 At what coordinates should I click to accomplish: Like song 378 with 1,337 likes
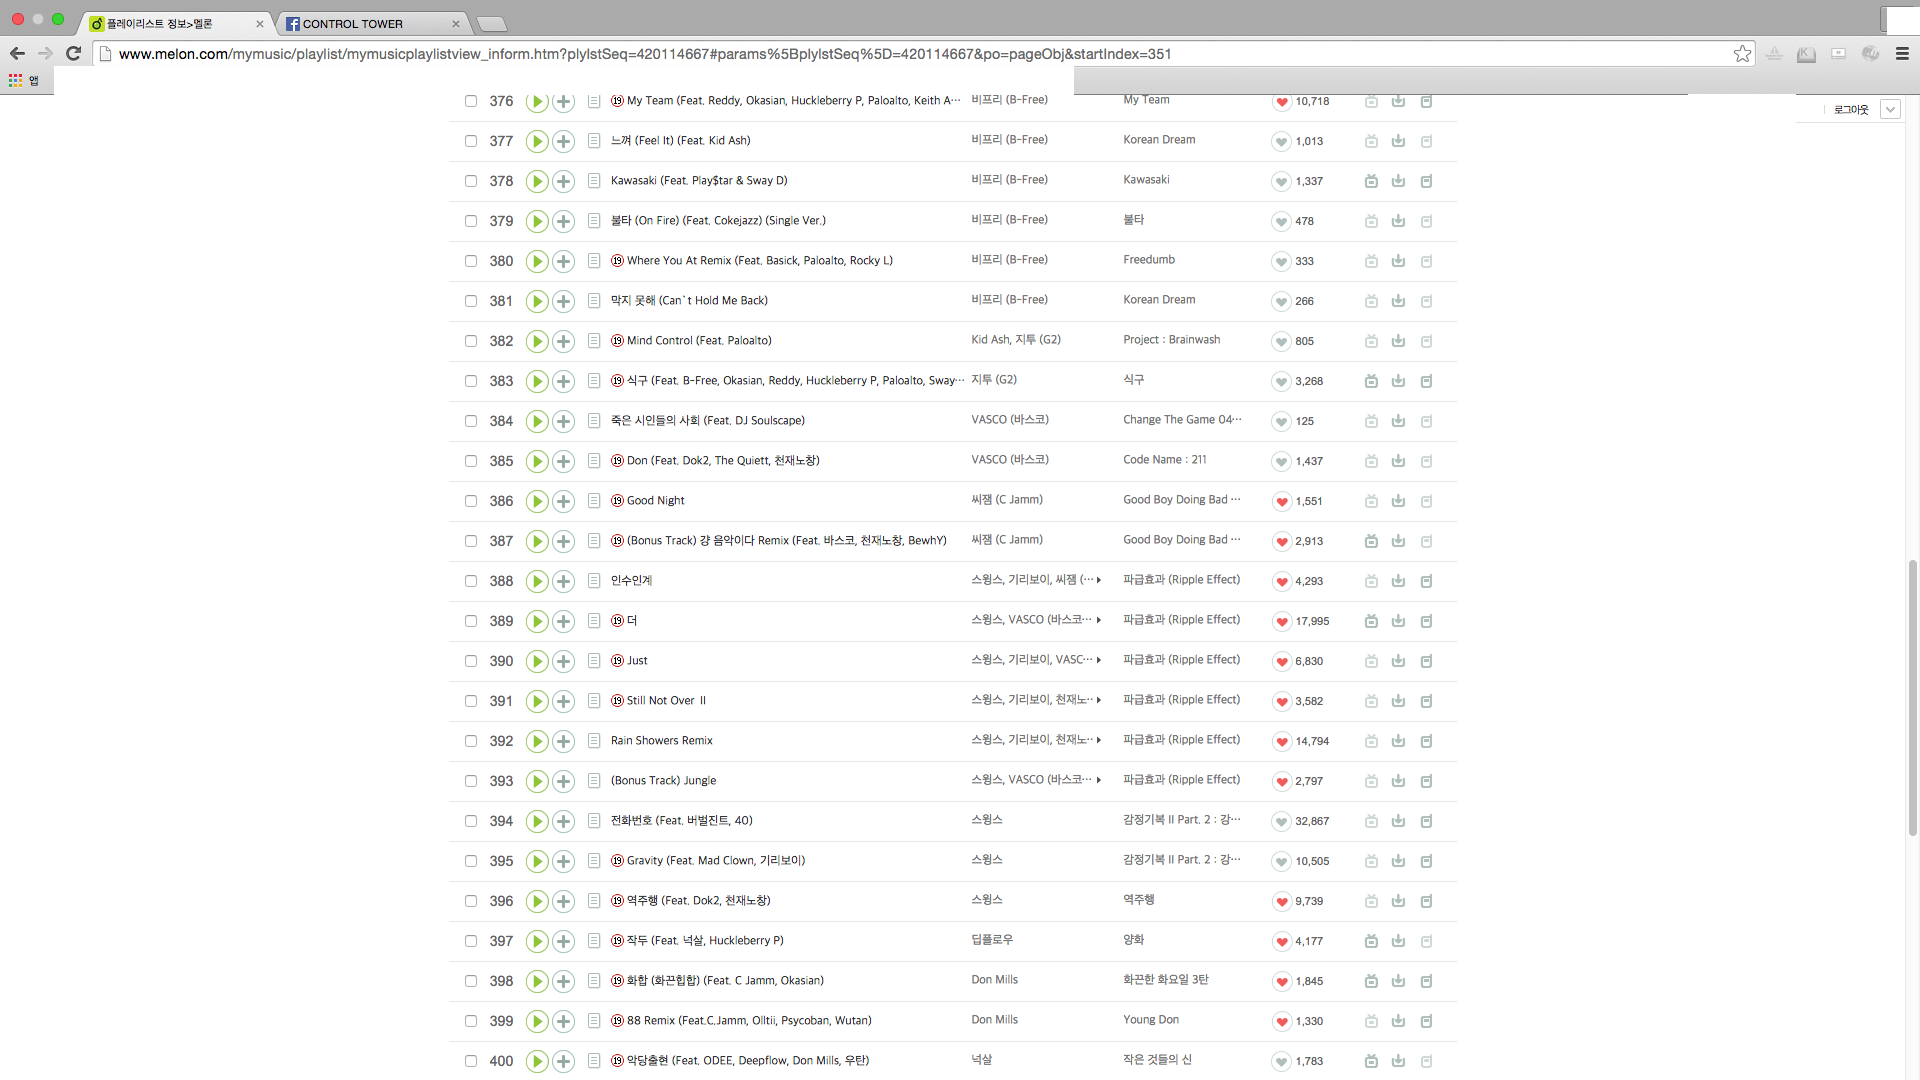pos(1281,181)
